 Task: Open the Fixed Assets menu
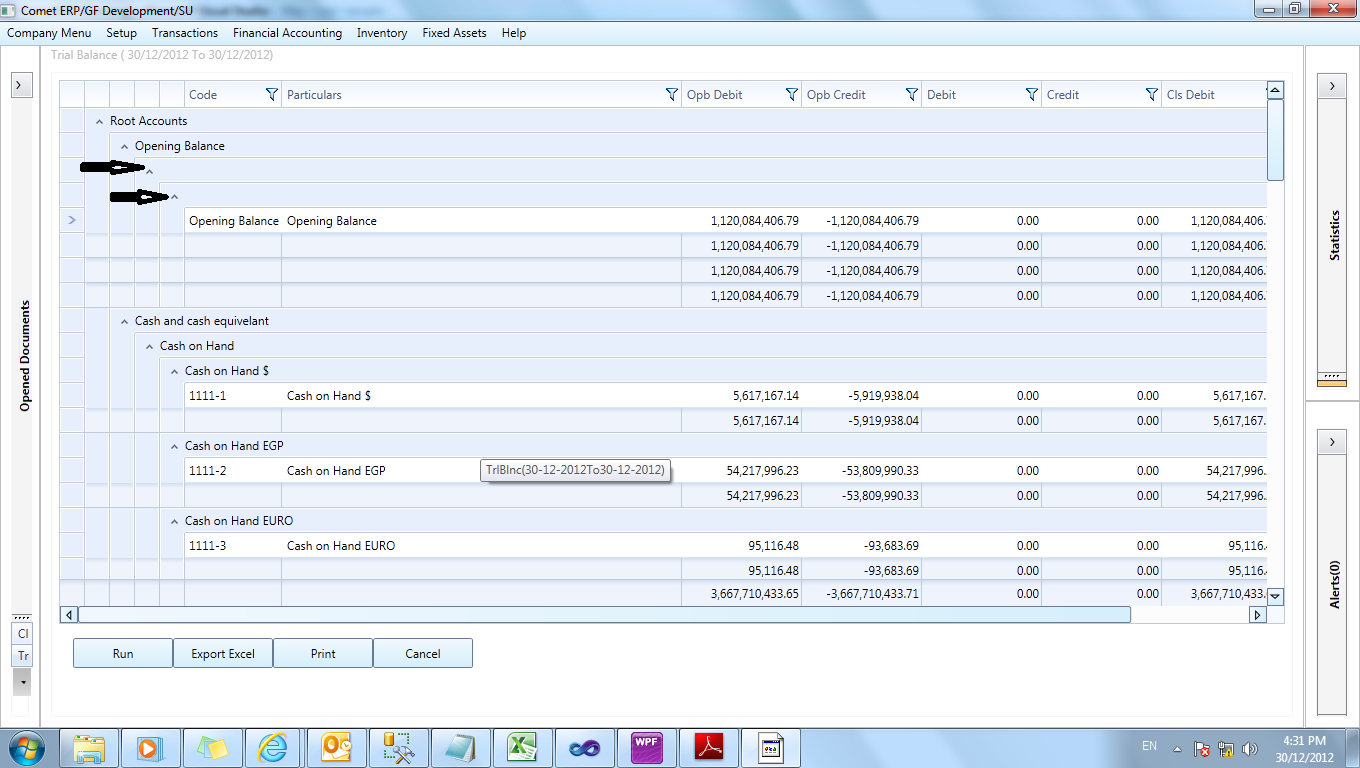tap(454, 33)
